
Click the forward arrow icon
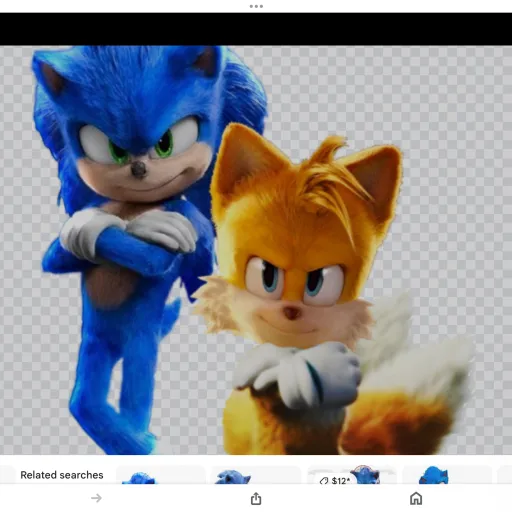click(x=96, y=498)
